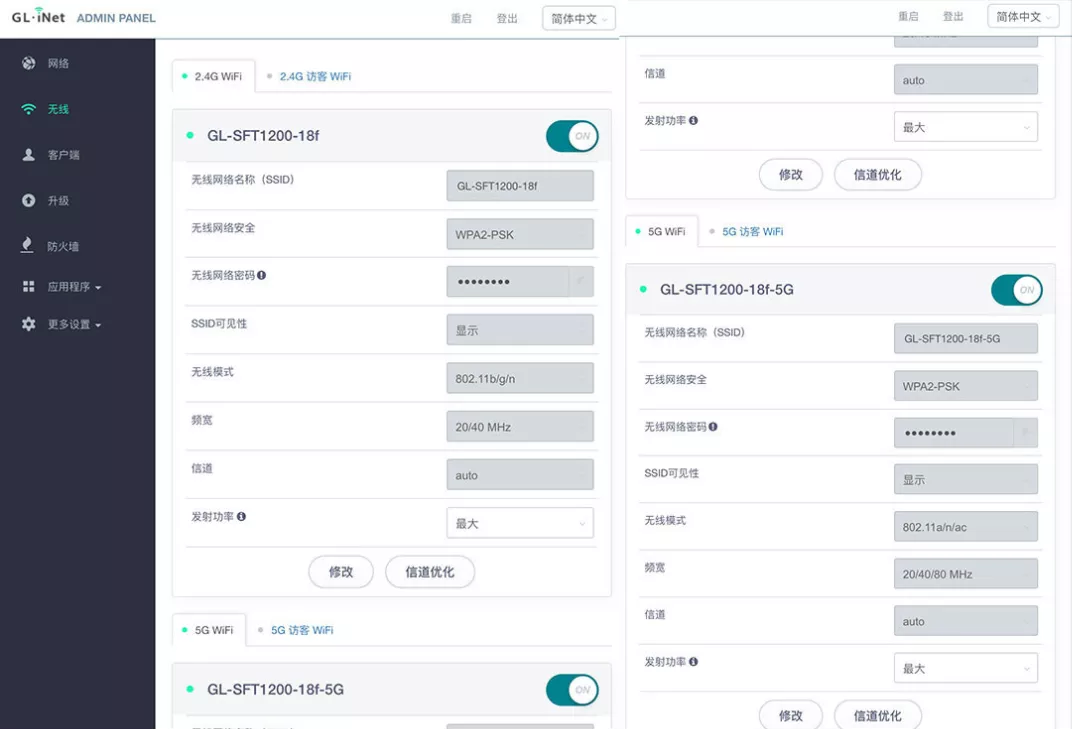Click info icon beside 无线网络密码 in right 5G panel
Viewport: 1078px width, 735px height.
713,426
